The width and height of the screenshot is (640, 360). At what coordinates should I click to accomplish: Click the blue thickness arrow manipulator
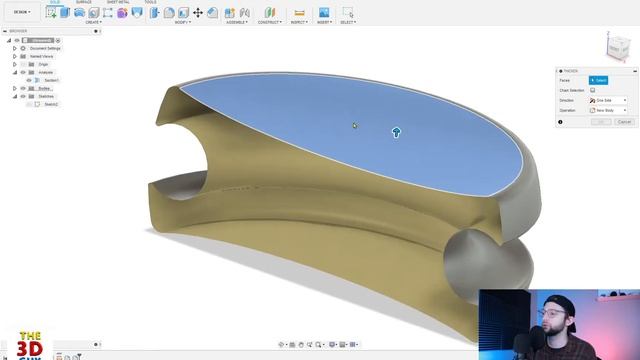point(396,132)
